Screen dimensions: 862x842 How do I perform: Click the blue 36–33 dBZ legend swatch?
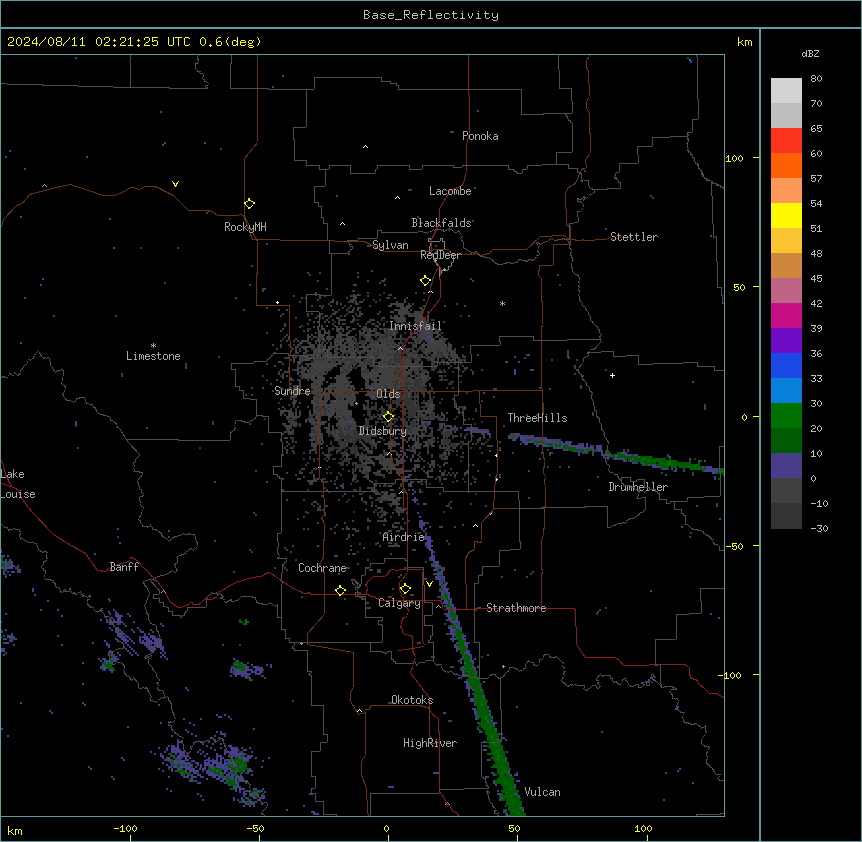point(786,365)
